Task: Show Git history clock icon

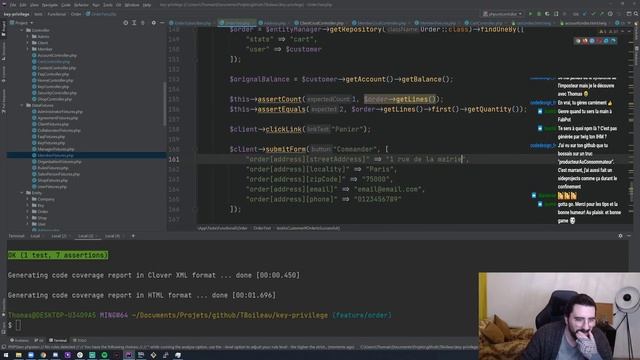Action: (610, 14)
